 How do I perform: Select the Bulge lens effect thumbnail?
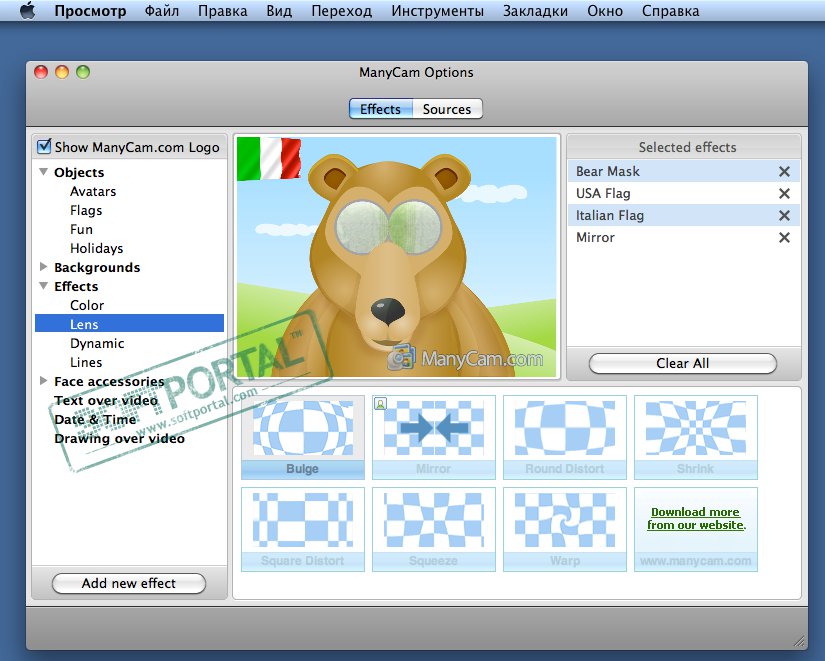tap(303, 437)
